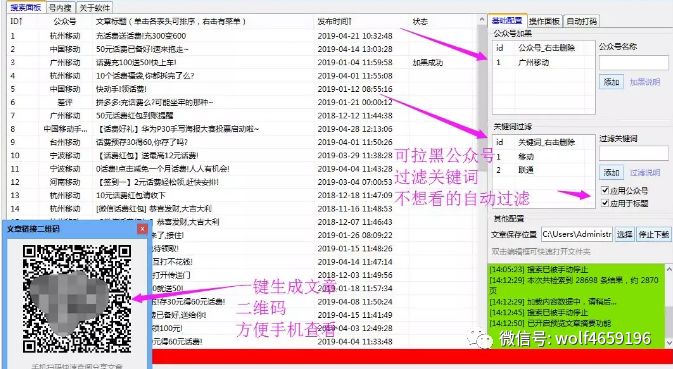Viewport: 673px width, 369px height.
Task: Toggle the 应用于标题 checkbox
Action: pyautogui.click(x=605, y=203)
